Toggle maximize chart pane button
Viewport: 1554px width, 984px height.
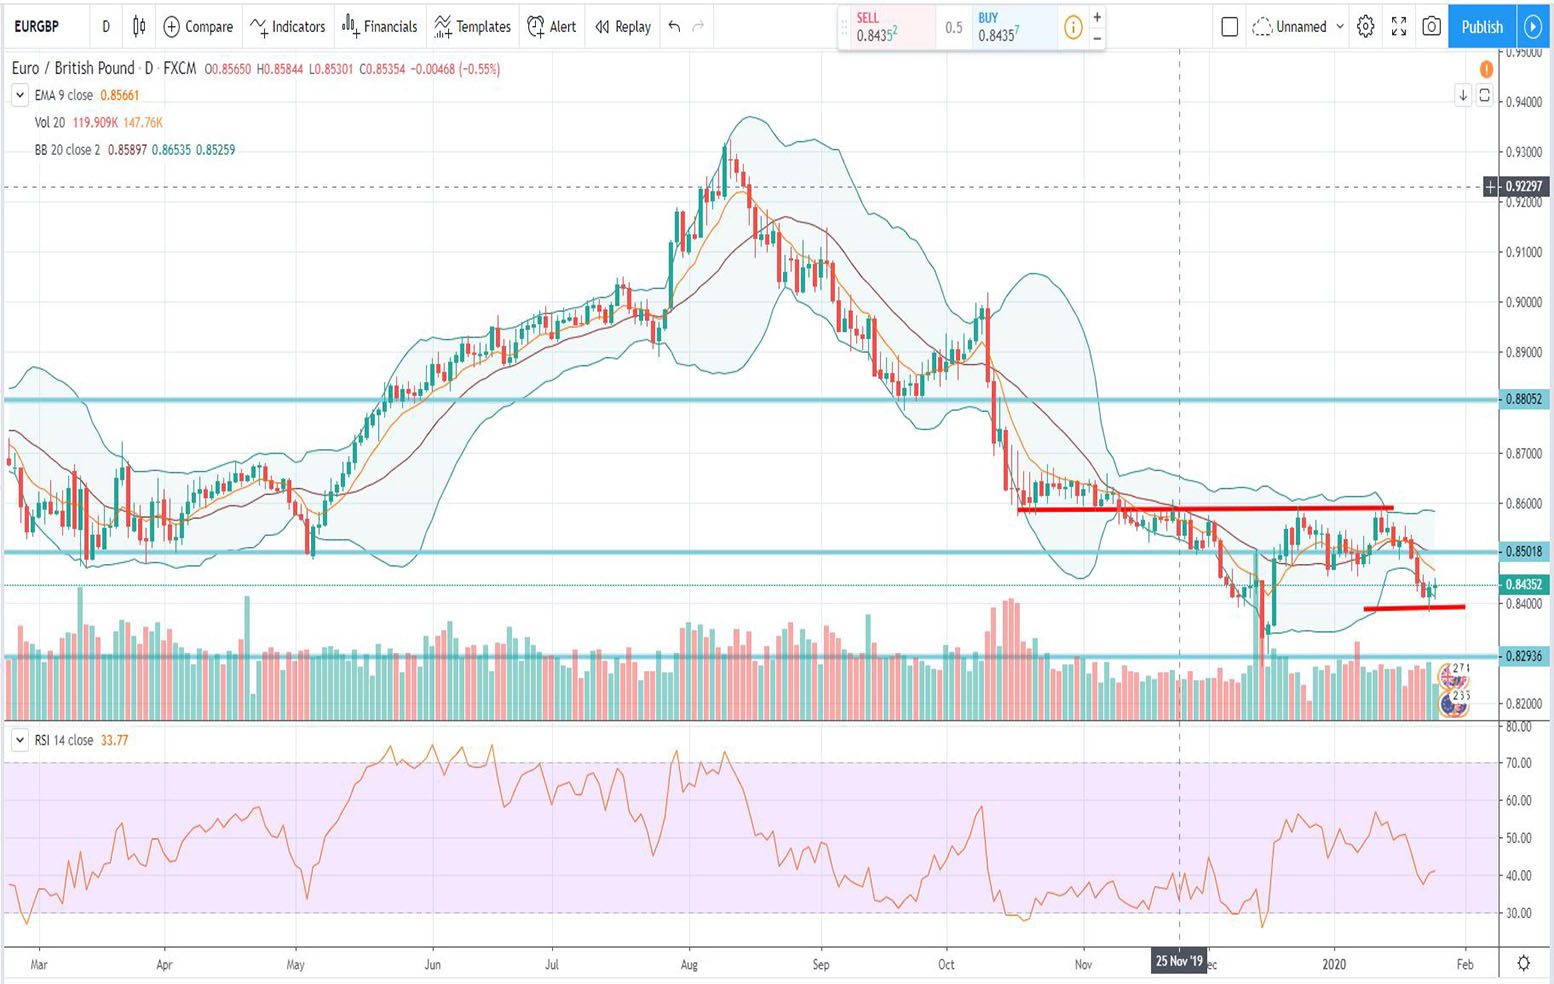1485,95
